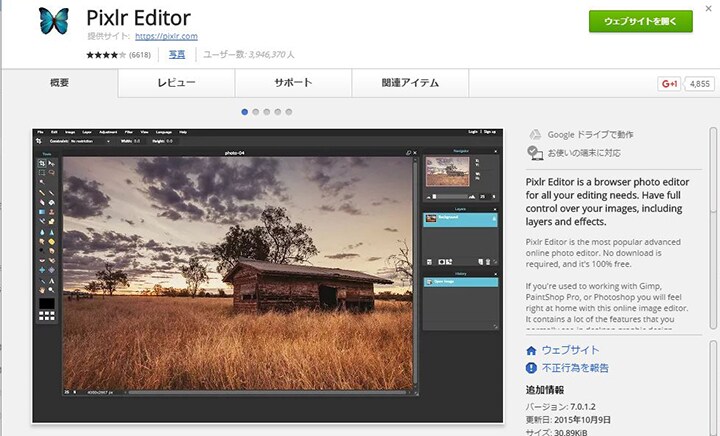Viewport: 720px width, 436px height.
Task: Open the 写真 category link
Action: tap(177, 54)
